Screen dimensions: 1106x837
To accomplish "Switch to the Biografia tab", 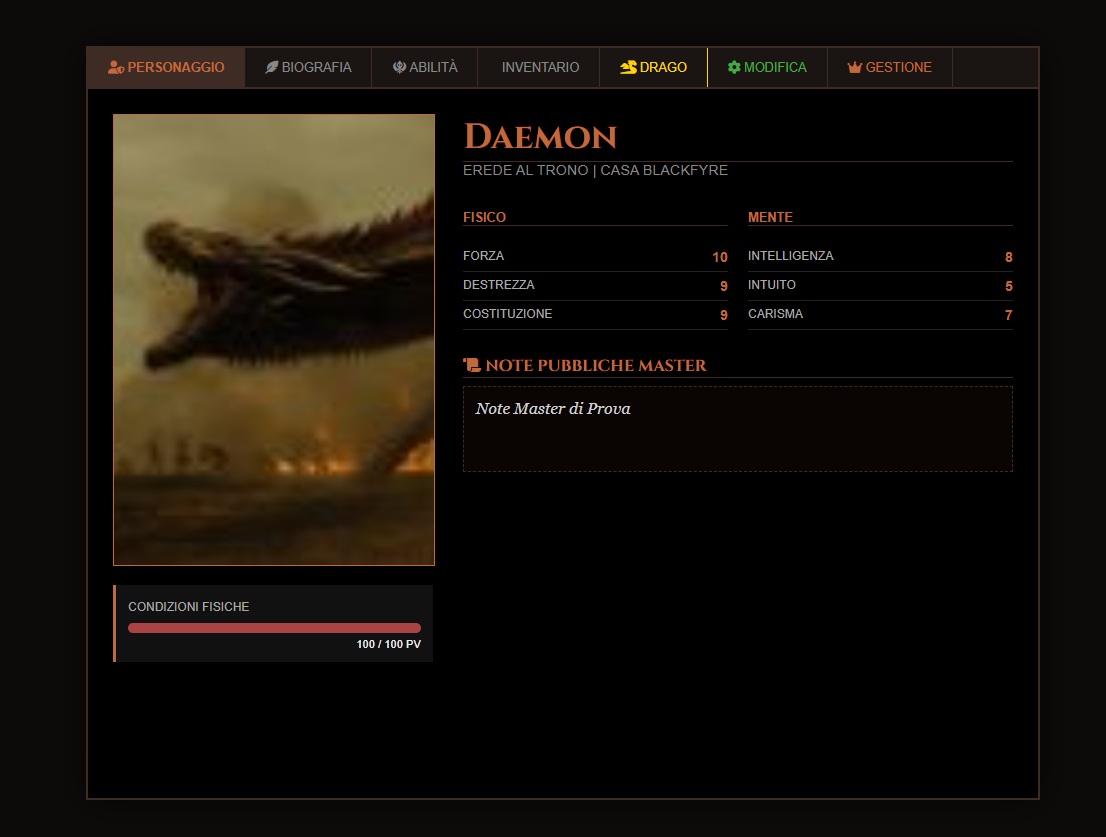I will click(x=308, y=68).
